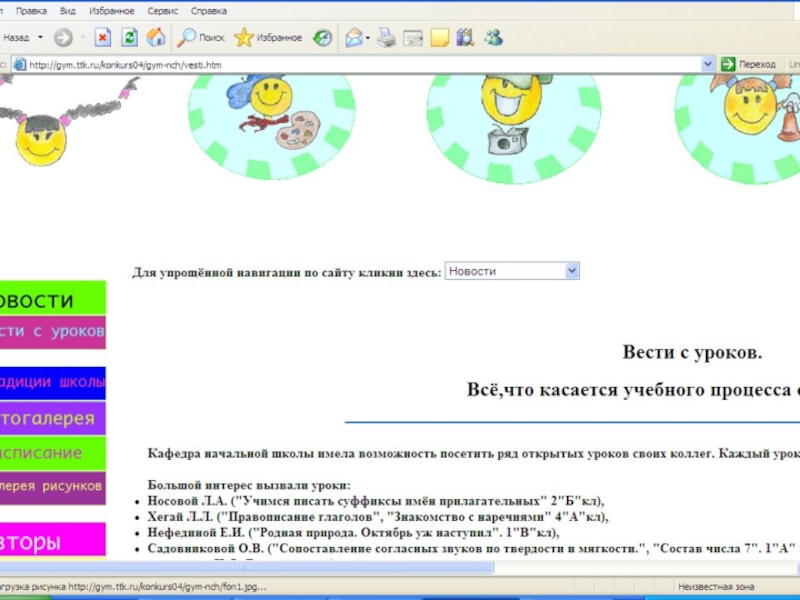
Task: Open the address bar URL dropdown arrow
Action: [707, 64]
